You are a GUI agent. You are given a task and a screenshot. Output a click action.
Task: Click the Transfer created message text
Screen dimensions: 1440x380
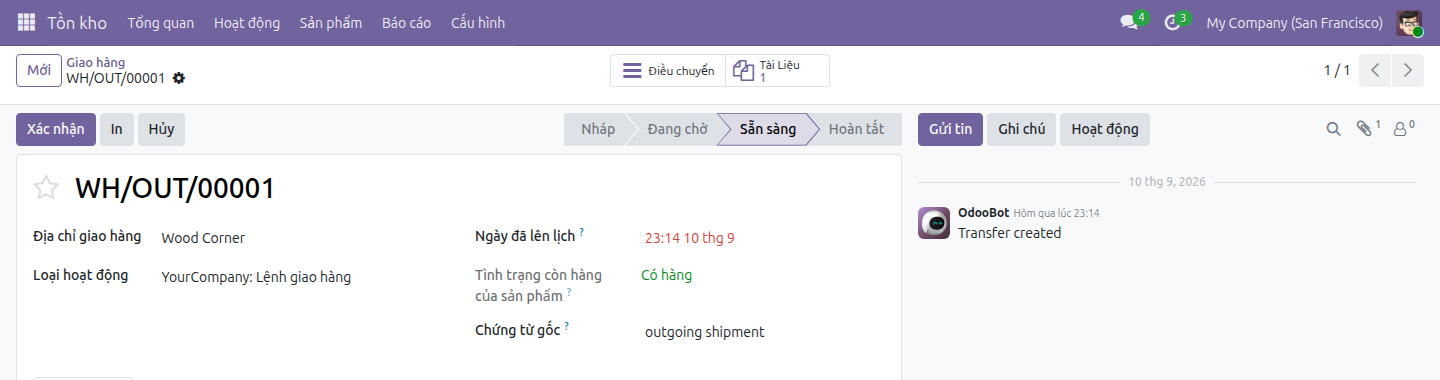pos(1009,233)
